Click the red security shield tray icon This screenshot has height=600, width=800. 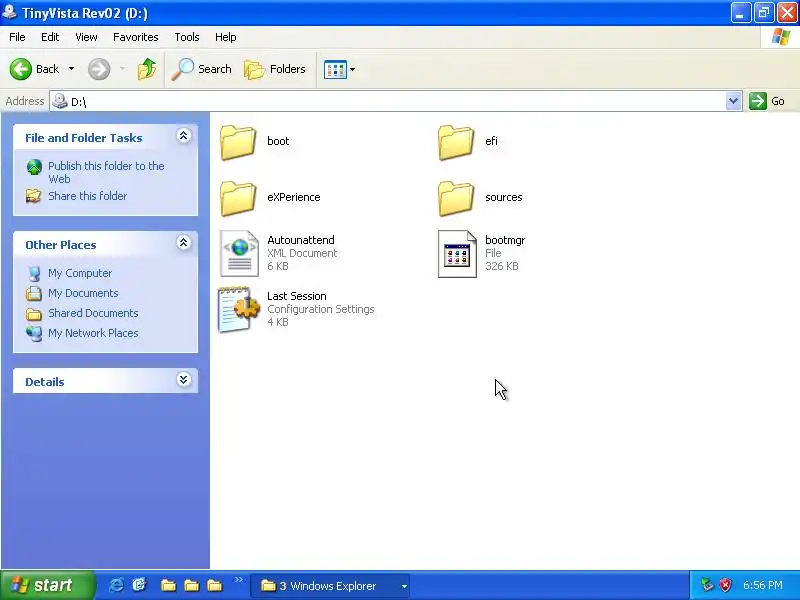pyautogui.click(x=725, y=585)
